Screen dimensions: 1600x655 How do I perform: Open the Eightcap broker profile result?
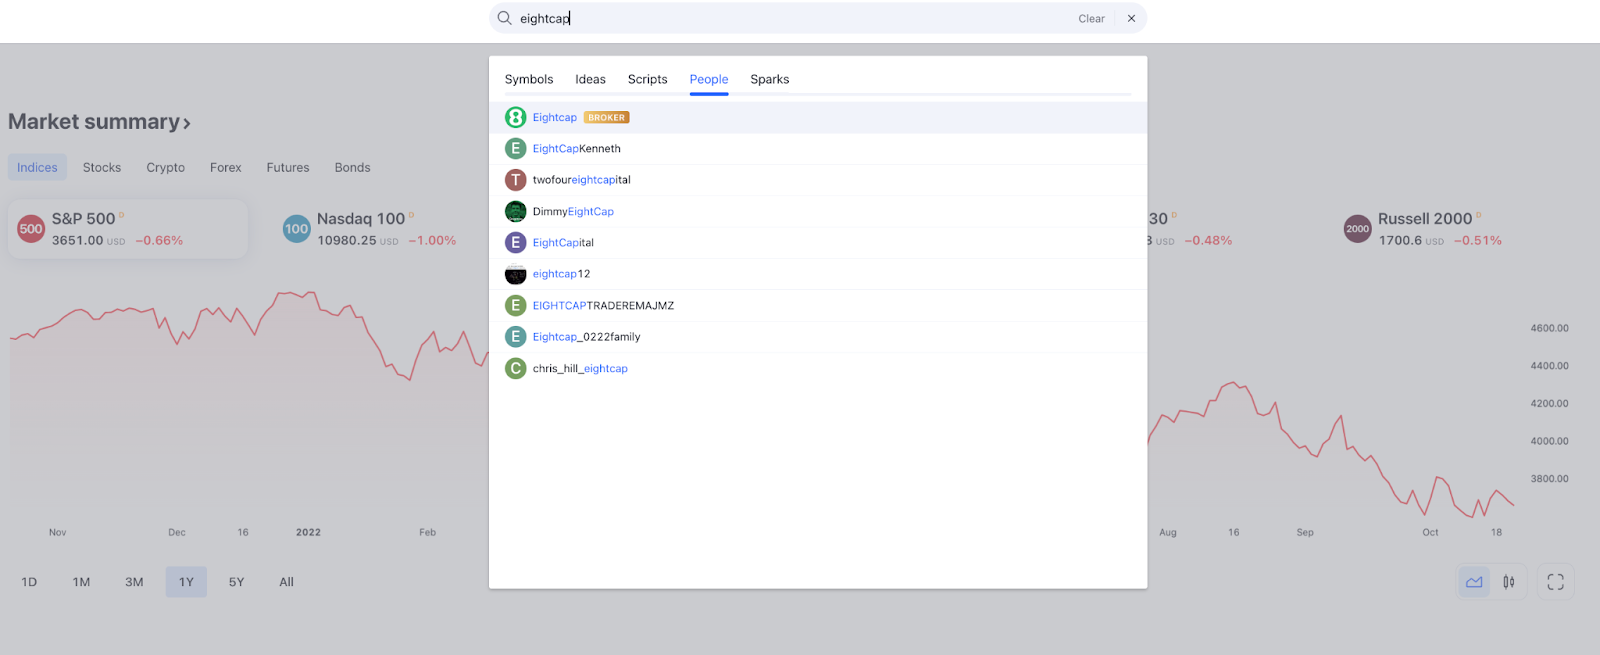818,117
